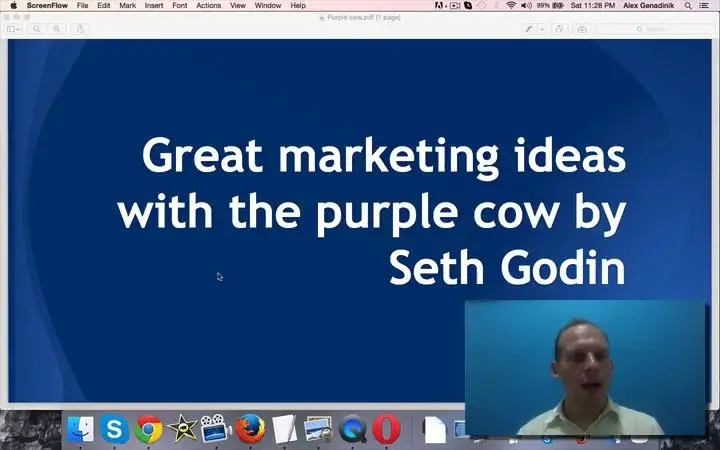Open the Alex Genadinik user menu
This screenshot has width=720, height=450.
click(x=648, y=6)
